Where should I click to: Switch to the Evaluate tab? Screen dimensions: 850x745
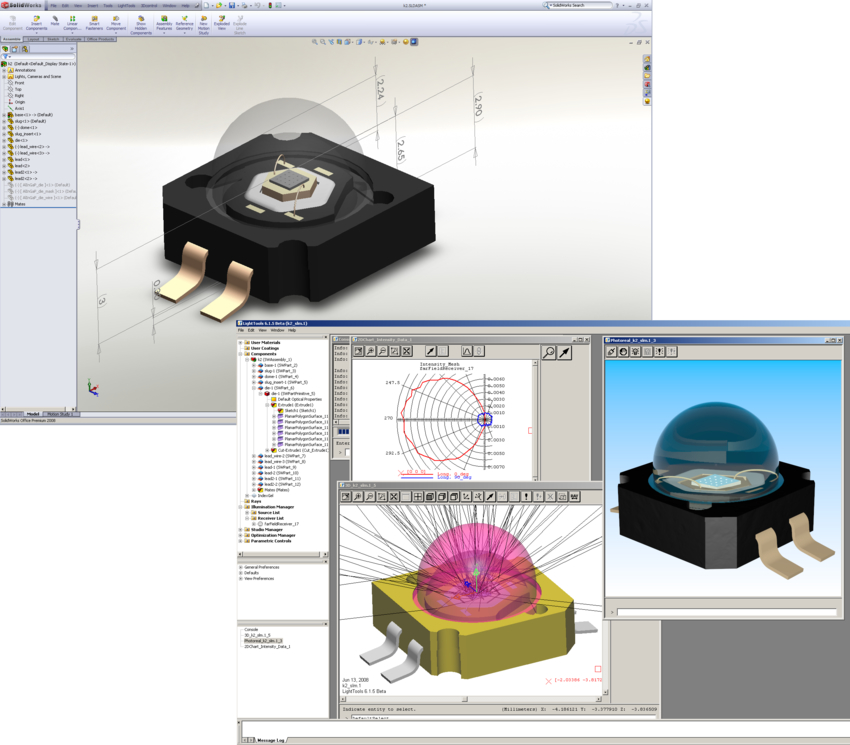(x=73, y=39)
